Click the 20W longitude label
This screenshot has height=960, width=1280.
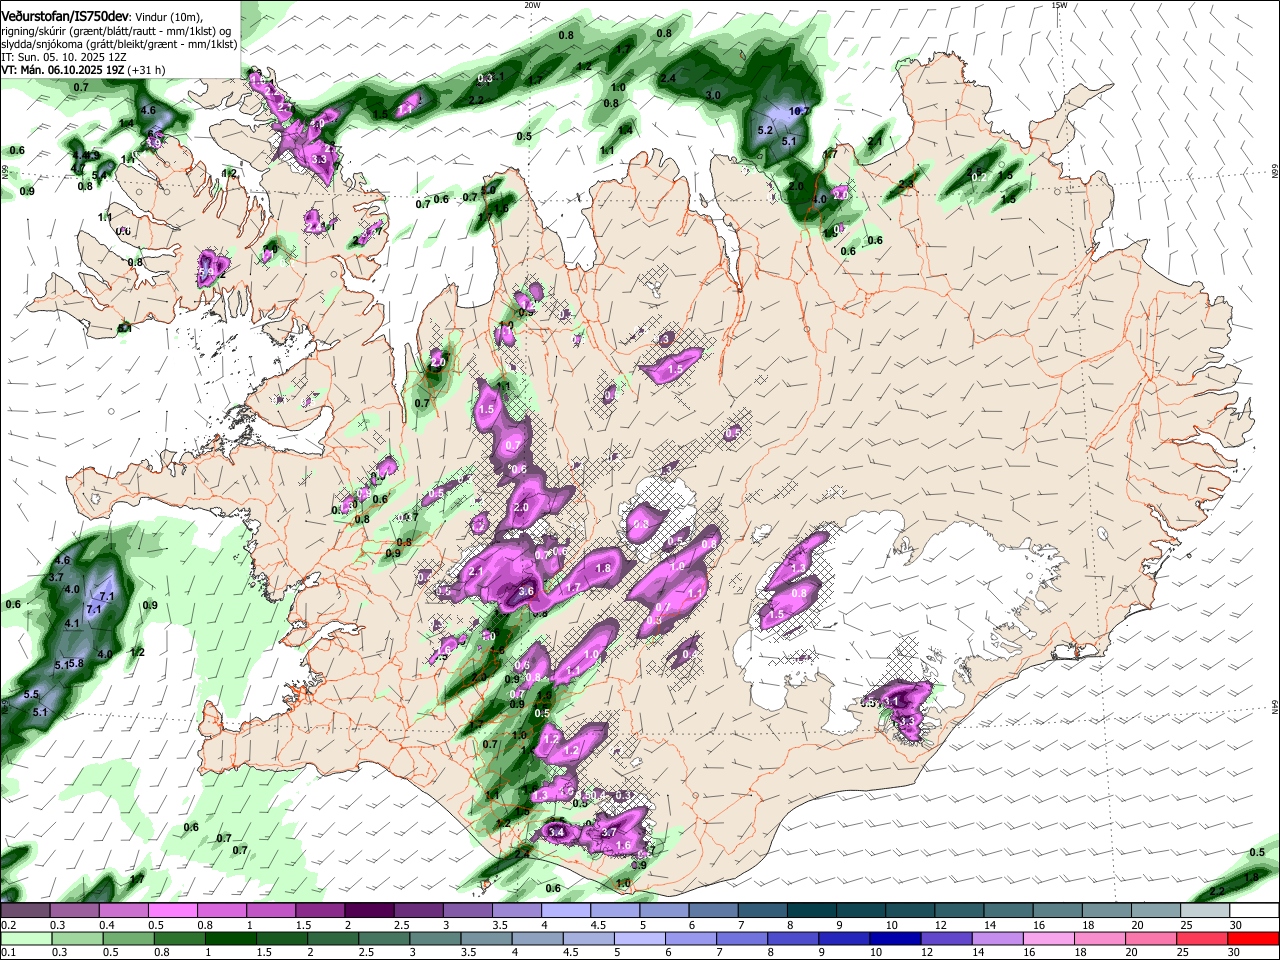tap(532, 5)
